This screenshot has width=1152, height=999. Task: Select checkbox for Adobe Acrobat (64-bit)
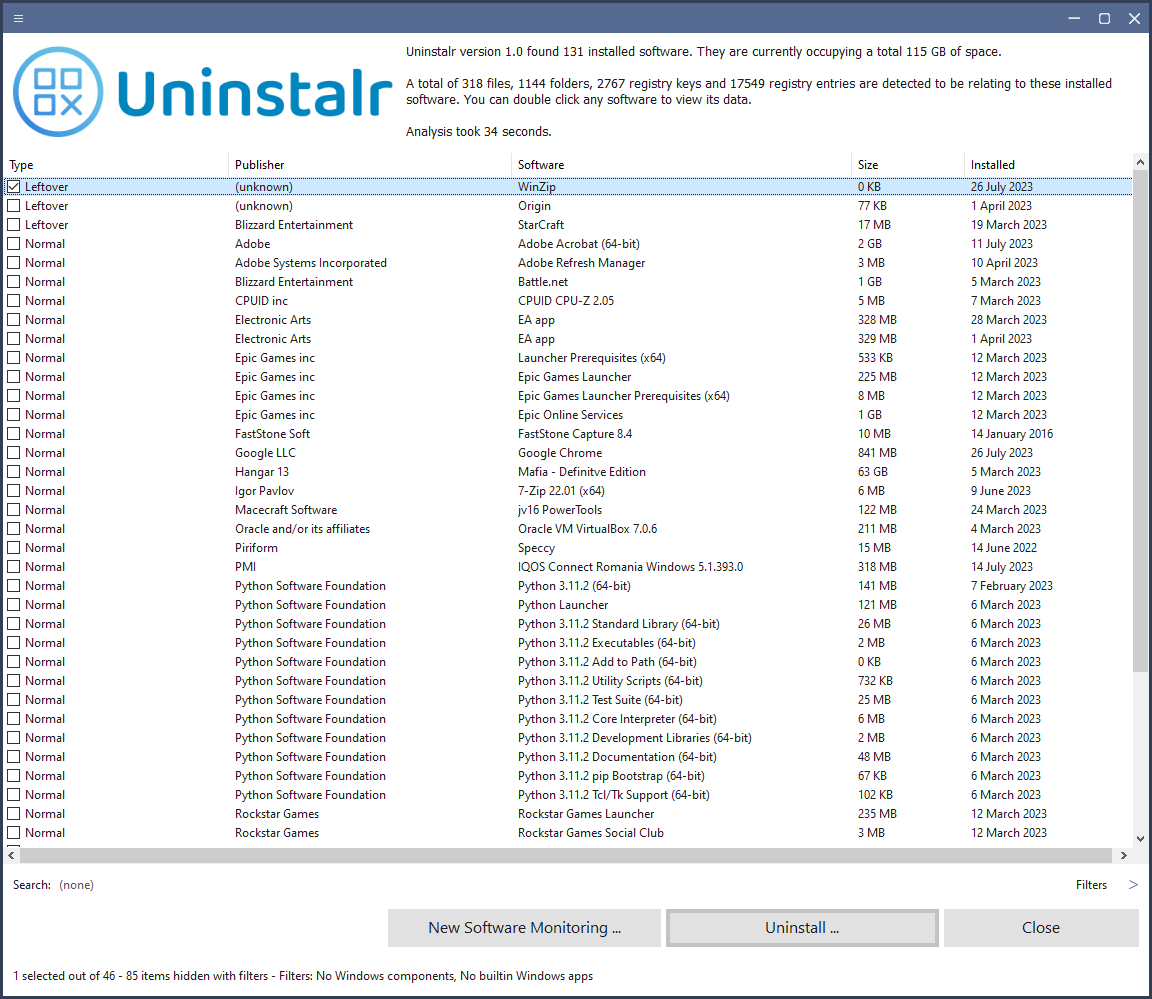pyautogui.click(x=14, y=244)
